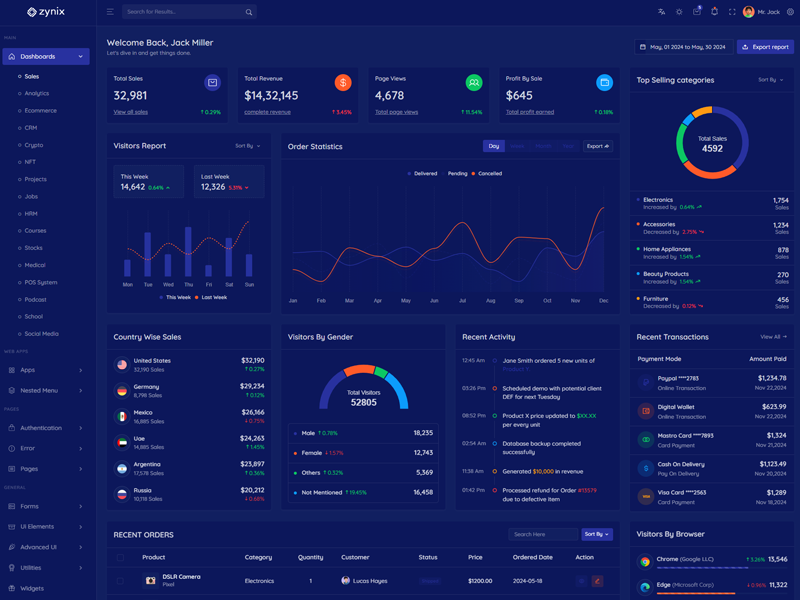Click the Search for Results input field
Image resolution: width=800 pixels, height=600 pixels.
click(183, 12)
